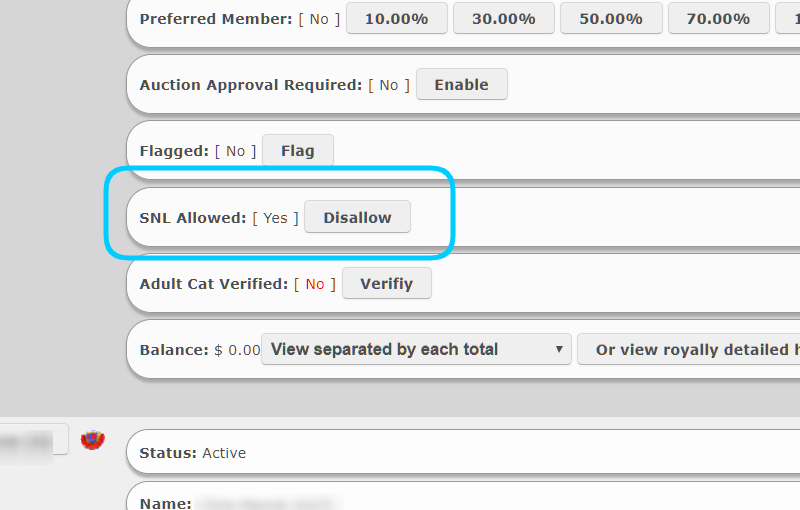Click the small red user avatar icon

pos(92,440)
